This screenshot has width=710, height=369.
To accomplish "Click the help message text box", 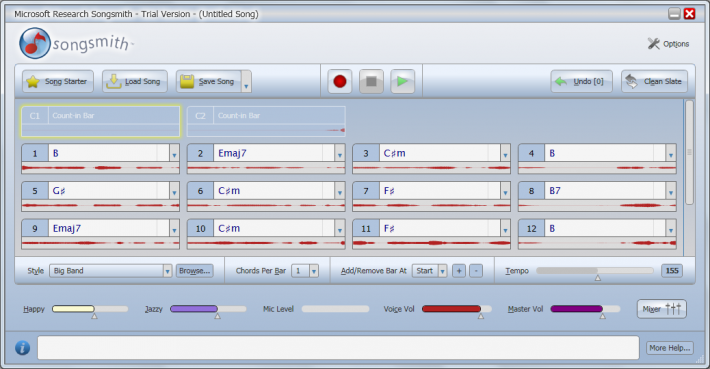I will click(x=338, y=348).
